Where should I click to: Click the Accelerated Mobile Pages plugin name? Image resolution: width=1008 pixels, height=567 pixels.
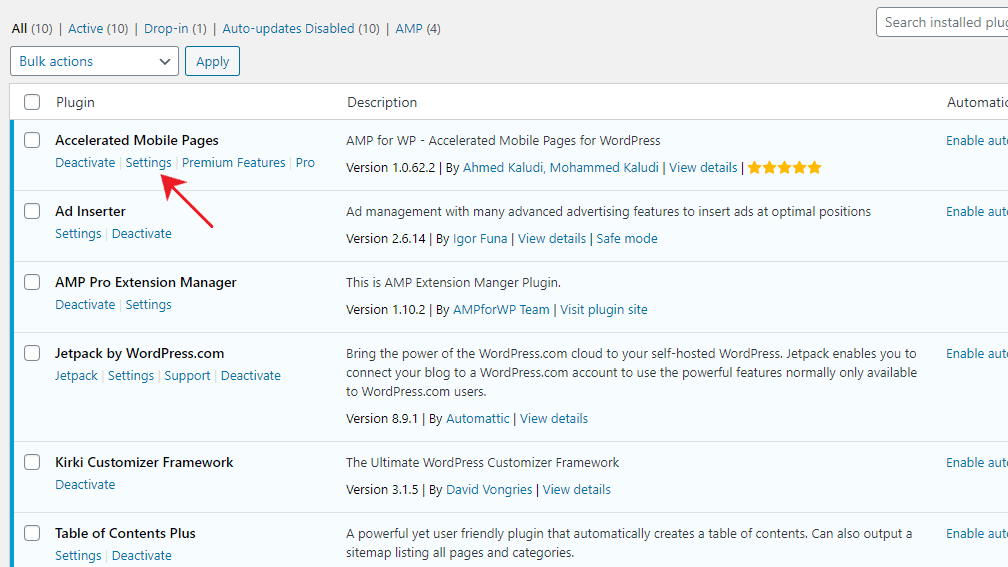pos(137,140)
